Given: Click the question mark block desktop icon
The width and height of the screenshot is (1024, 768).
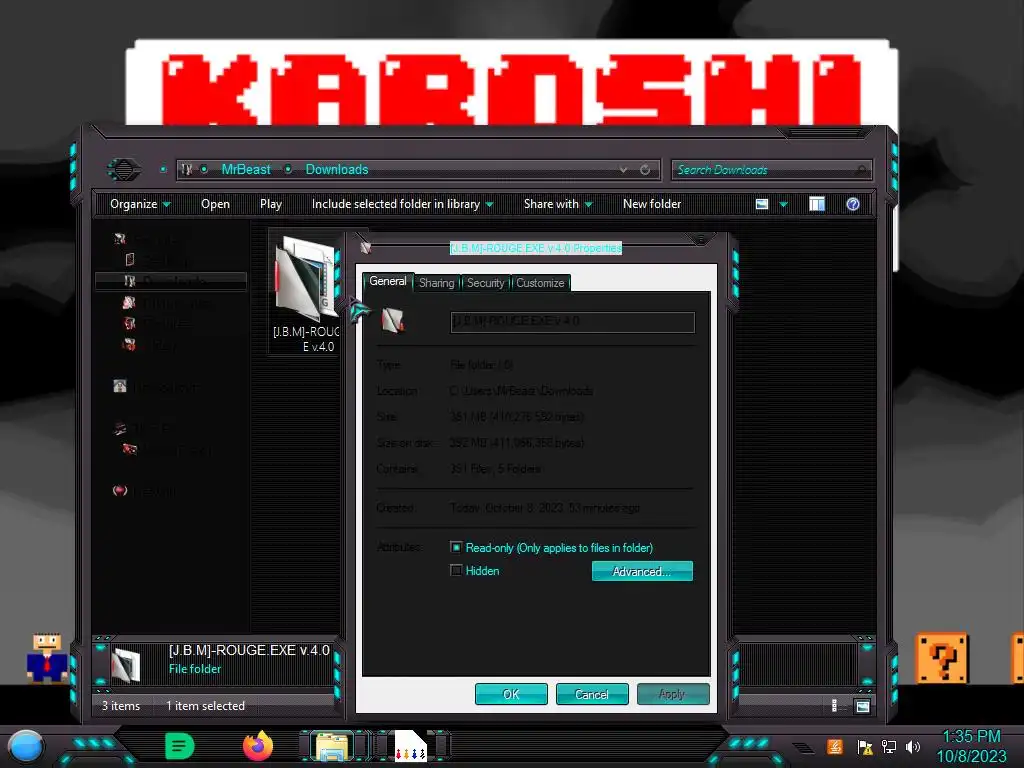Looking at the screenshot, I should [x=942, y=658].
